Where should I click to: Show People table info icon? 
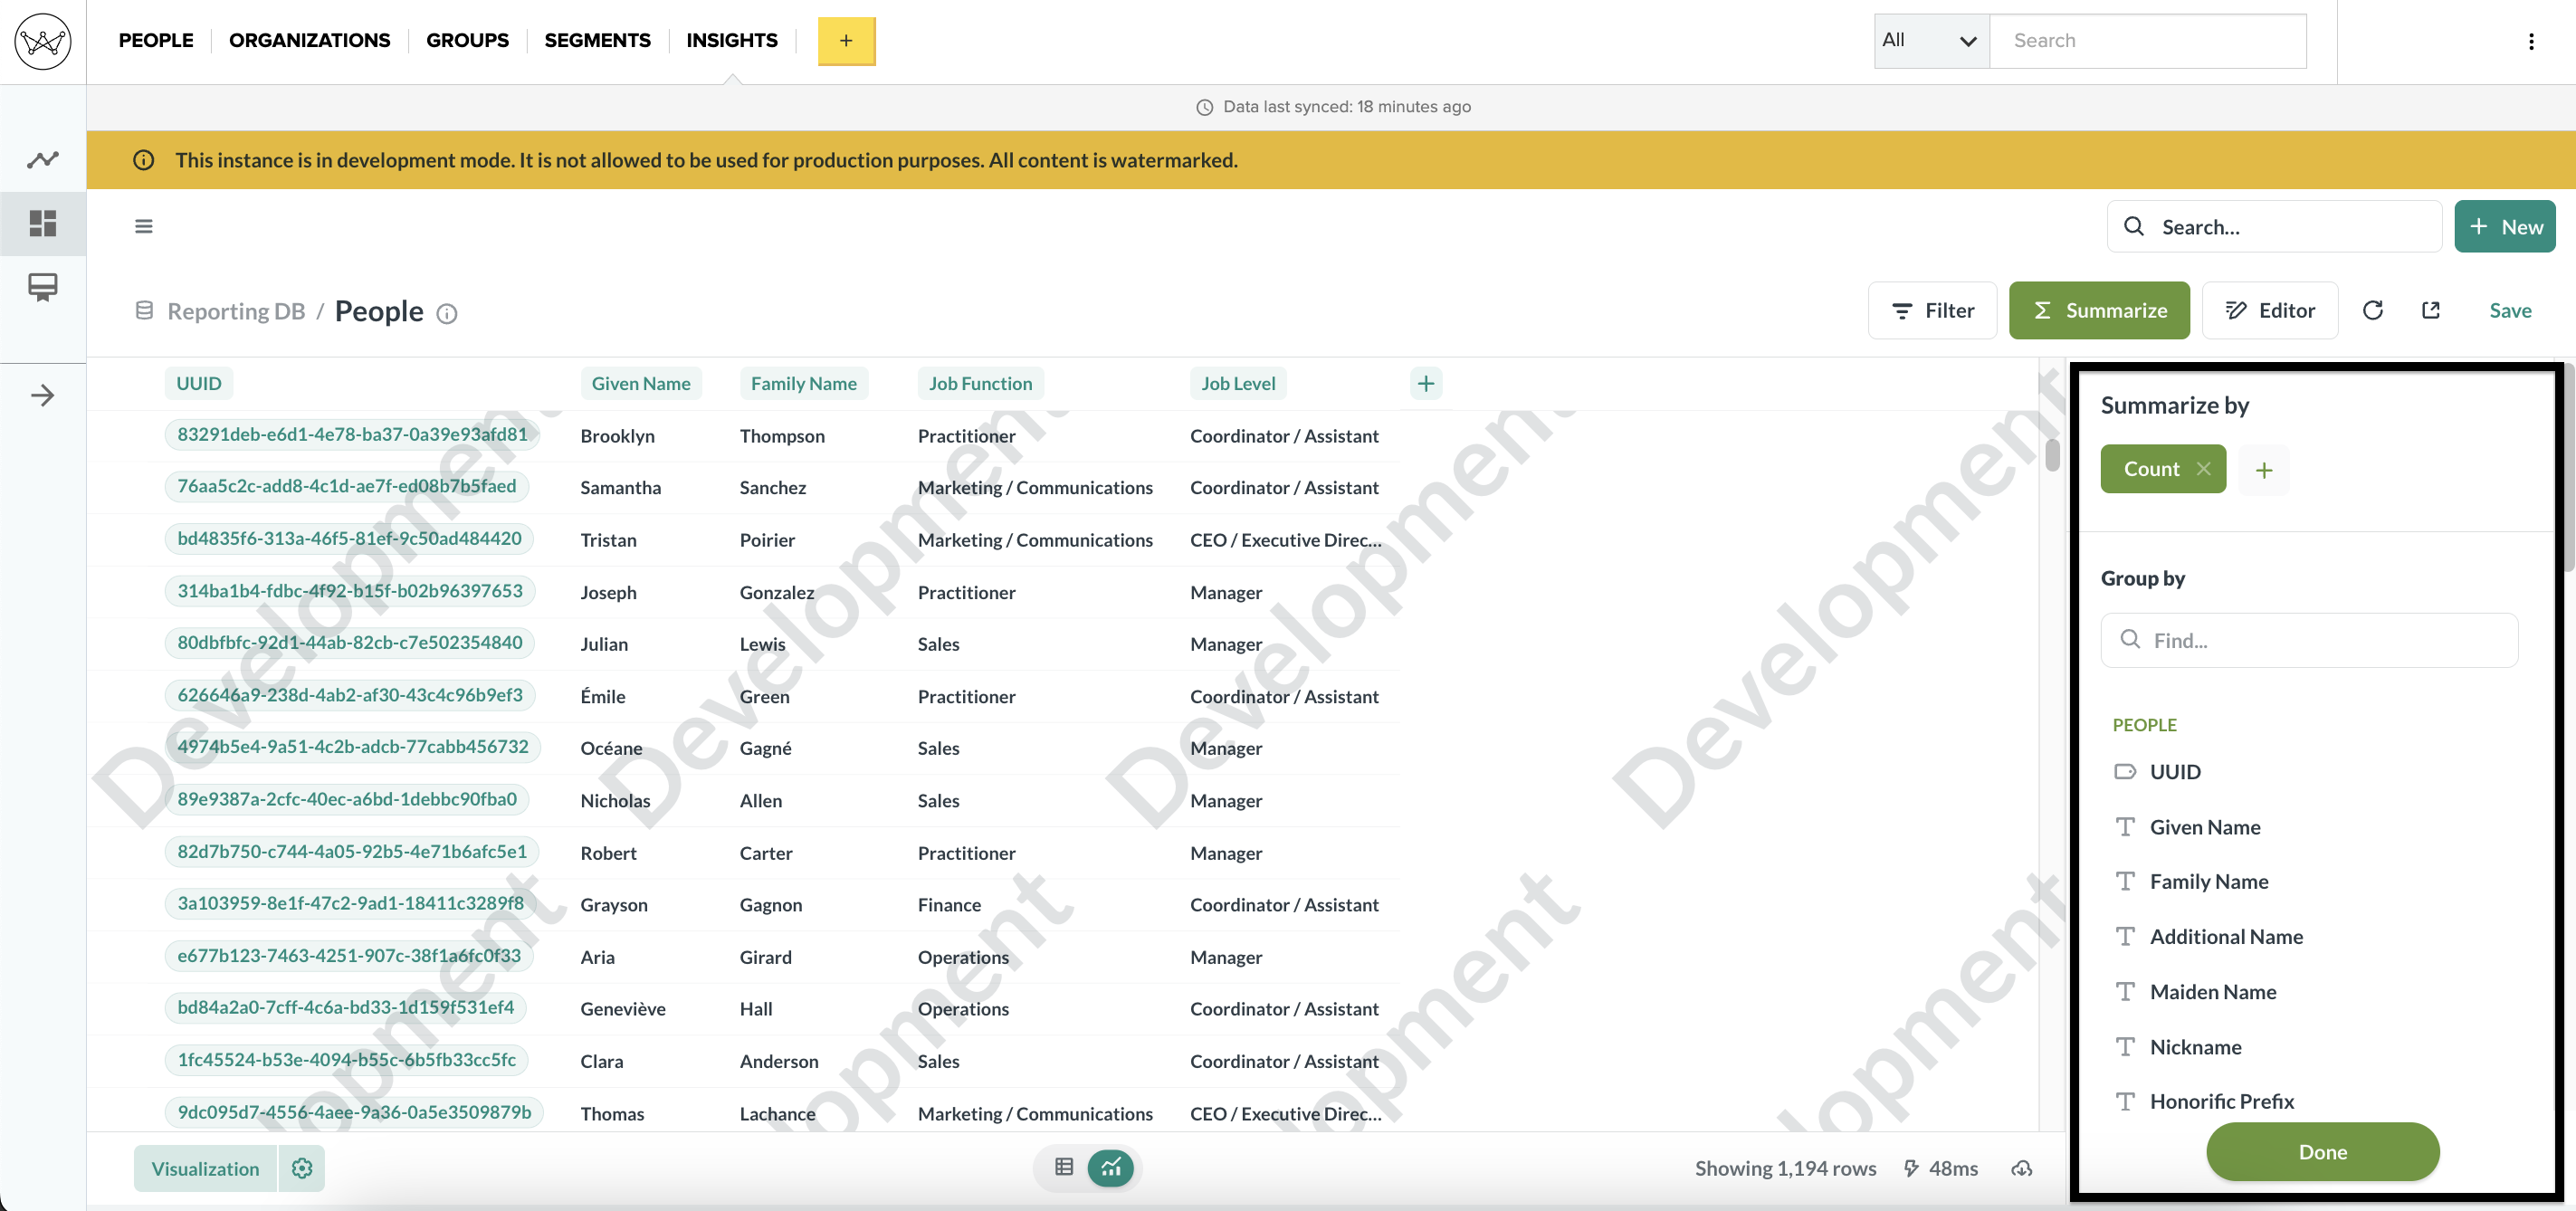(x=447, y=313)
